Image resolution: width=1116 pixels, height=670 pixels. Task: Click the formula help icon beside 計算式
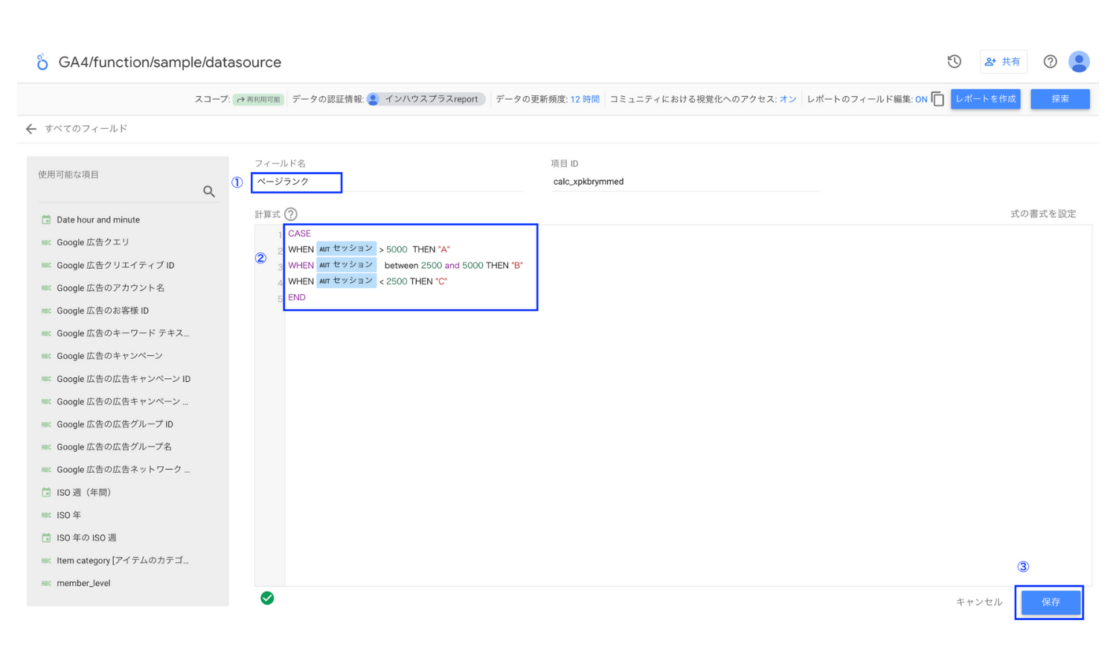291,214
